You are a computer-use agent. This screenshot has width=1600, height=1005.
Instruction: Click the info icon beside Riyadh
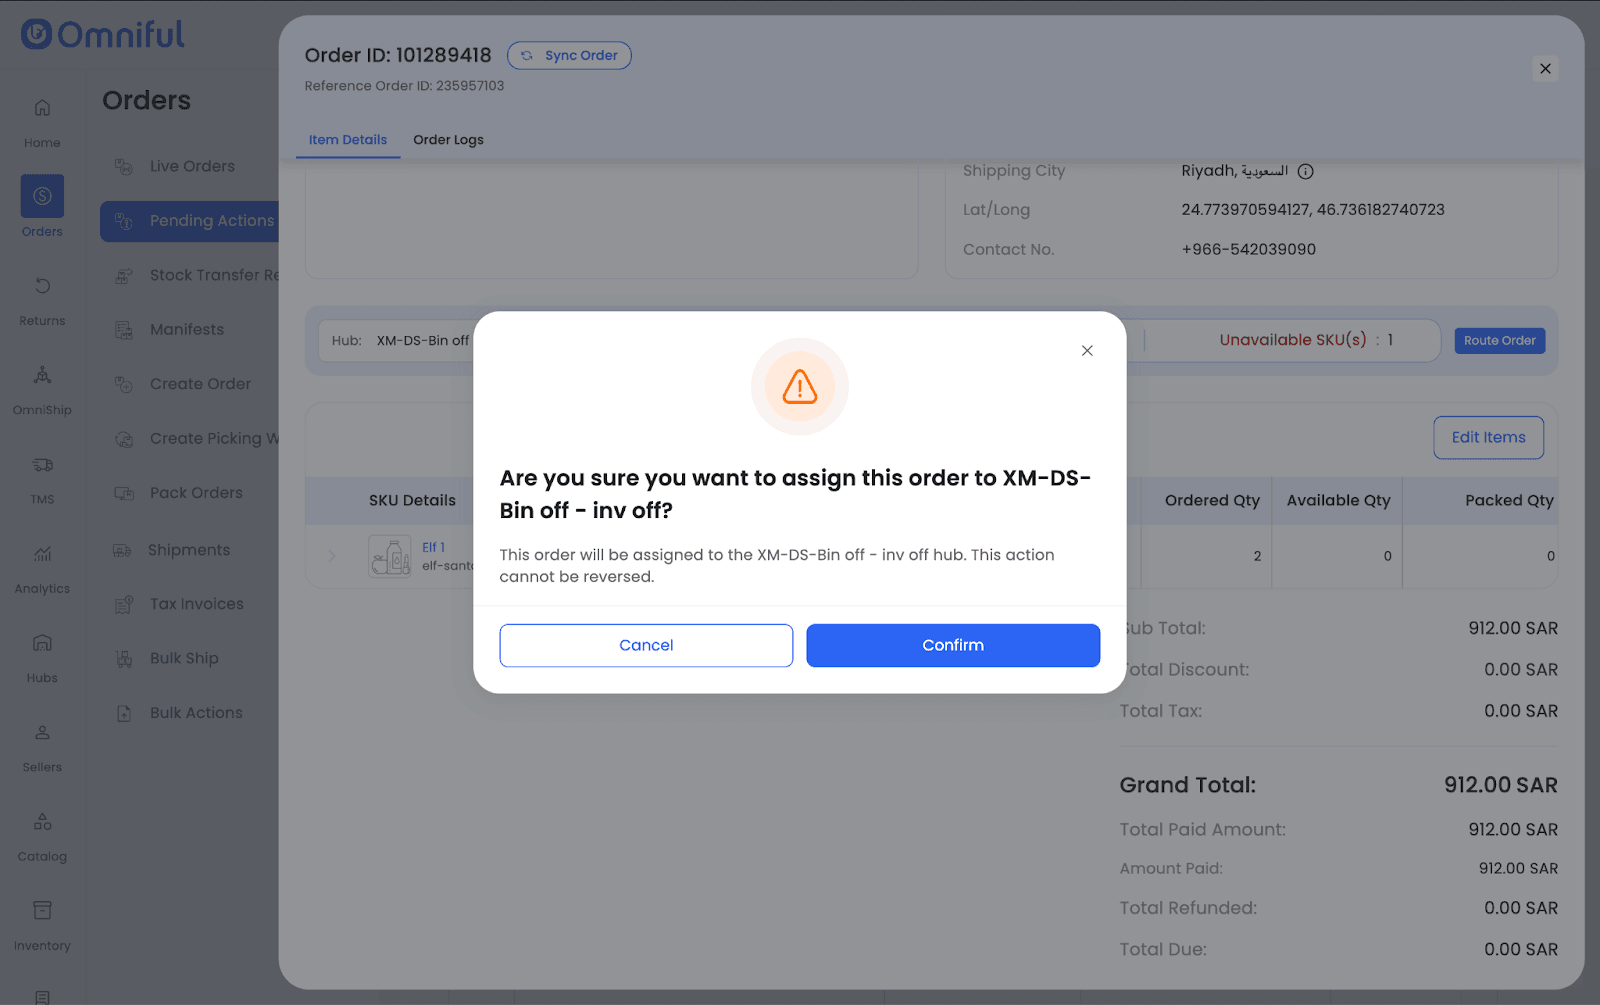pyautogui.click(x=1305, y=172)
